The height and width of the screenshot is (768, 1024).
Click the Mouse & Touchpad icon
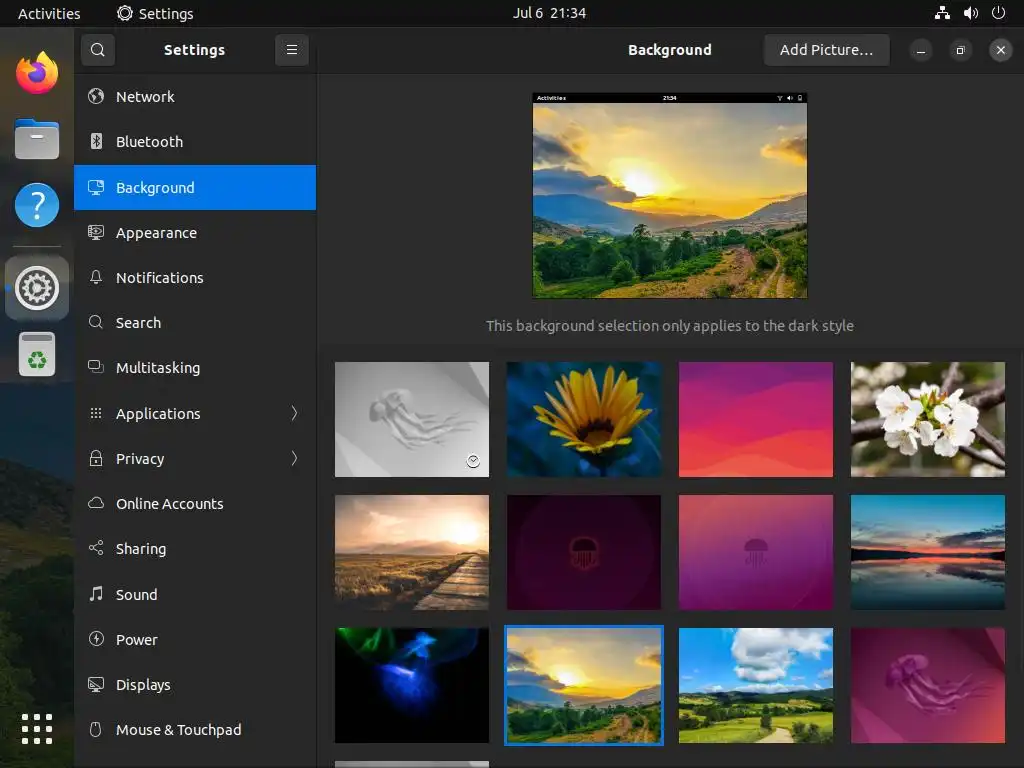[x=96, y=729]
